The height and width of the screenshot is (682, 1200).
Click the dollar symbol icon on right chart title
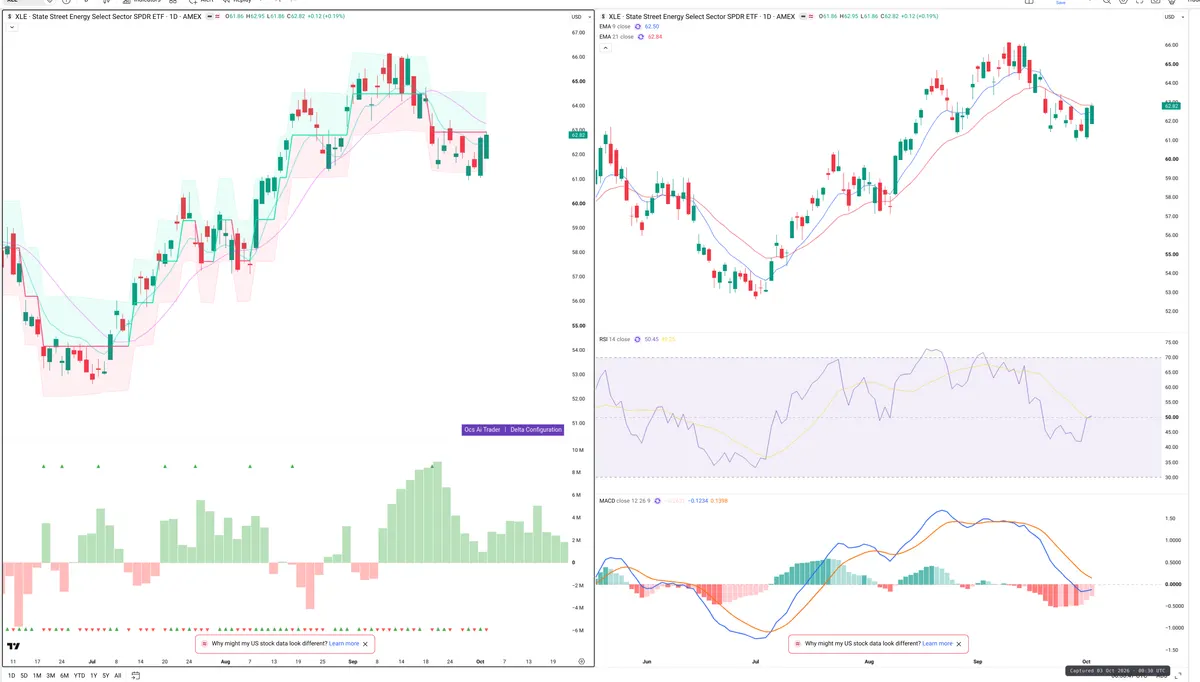click(604, 17)
